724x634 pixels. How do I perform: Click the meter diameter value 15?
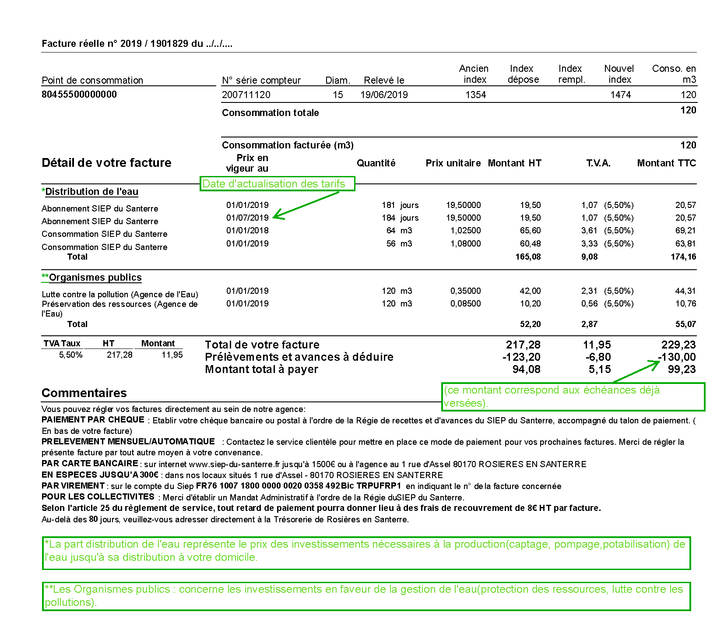click(338, 95)
